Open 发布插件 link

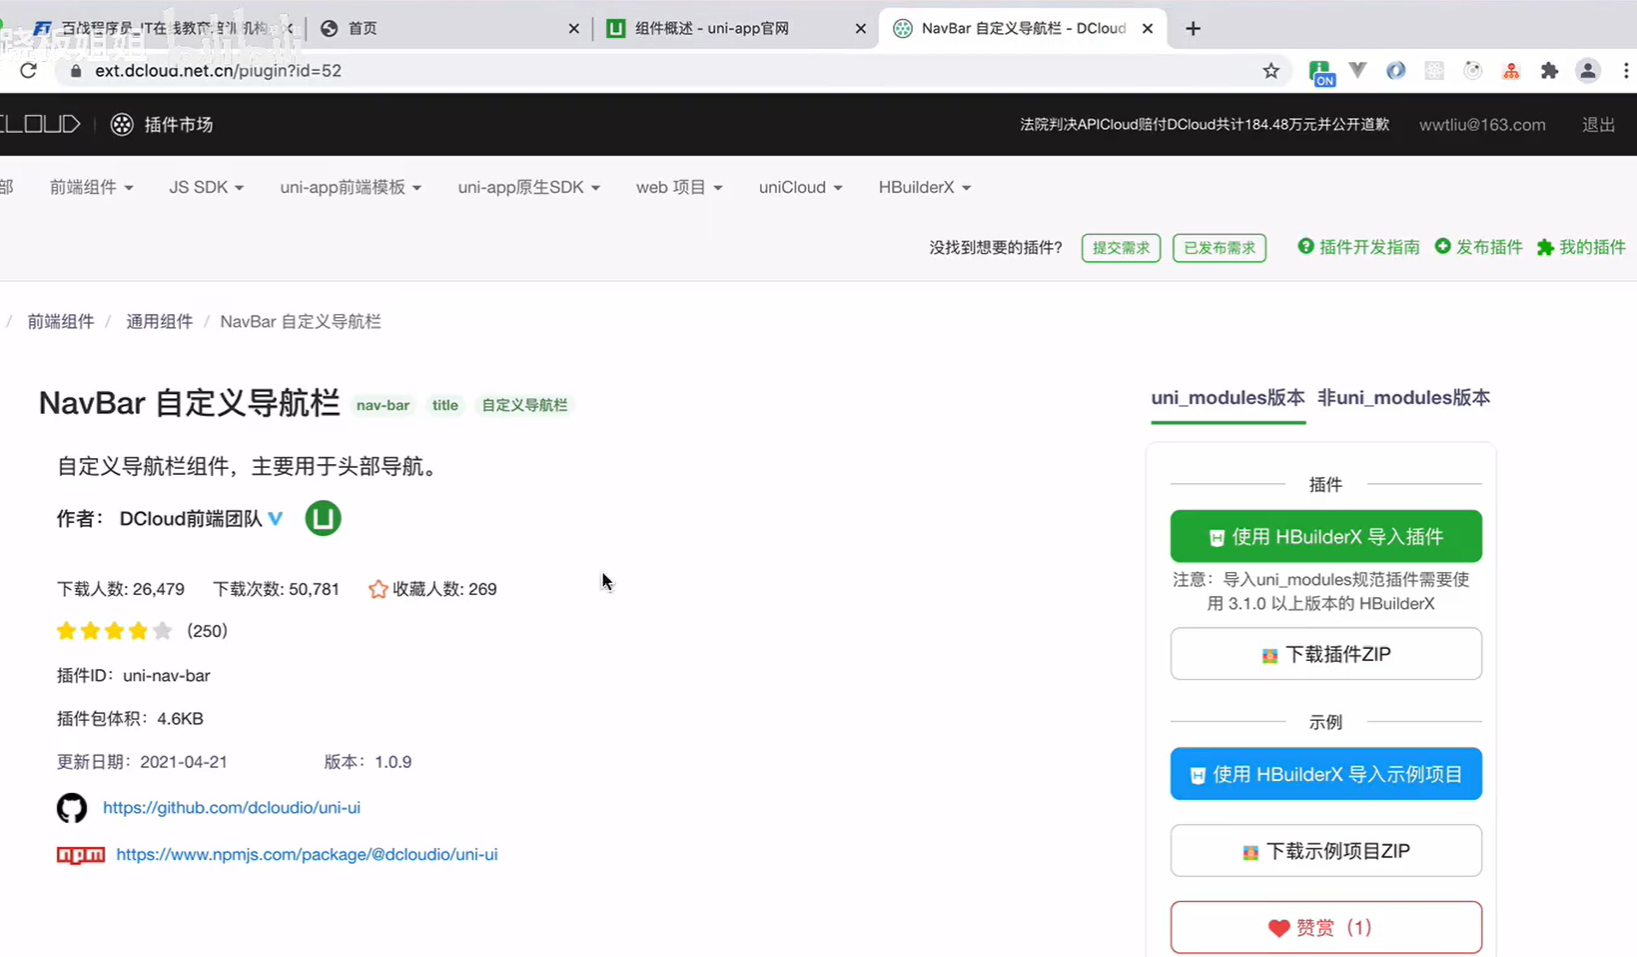(x=1478, y=247)
